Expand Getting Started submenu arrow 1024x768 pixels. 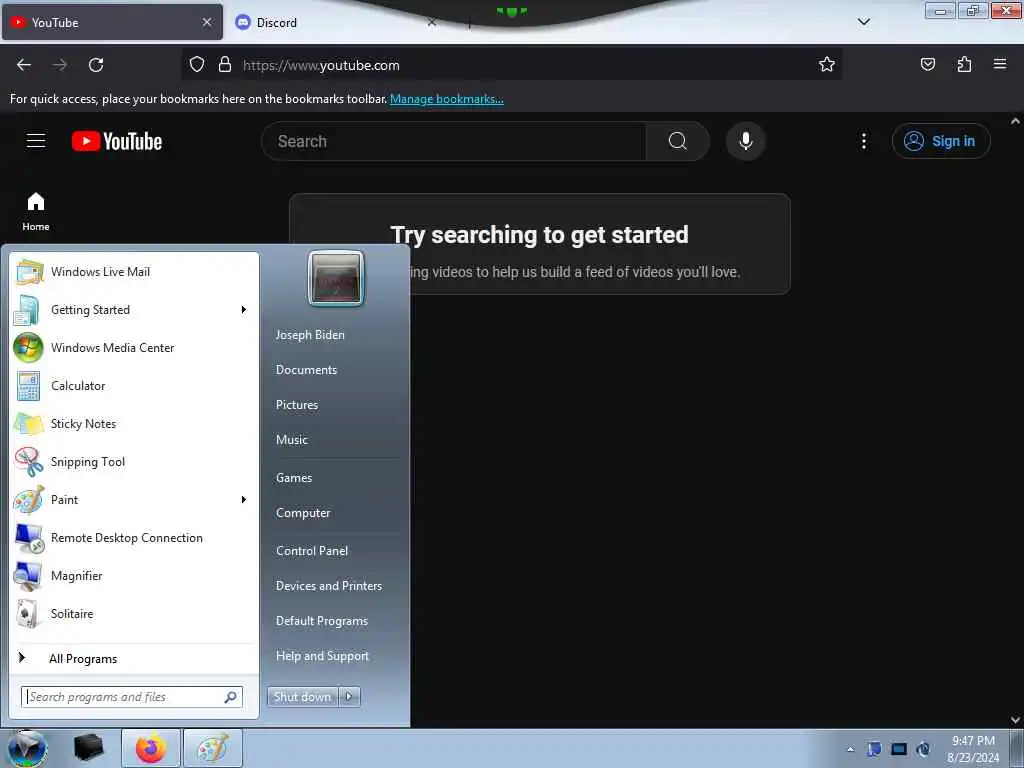point(244,310)
